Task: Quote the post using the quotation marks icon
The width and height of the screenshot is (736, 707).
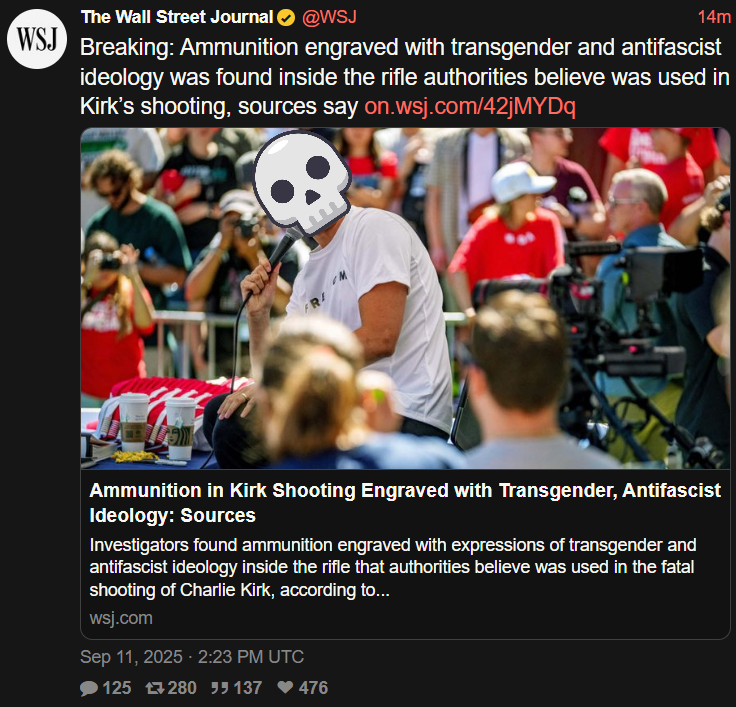Action: pyautogui.click(x=220, y=688)
